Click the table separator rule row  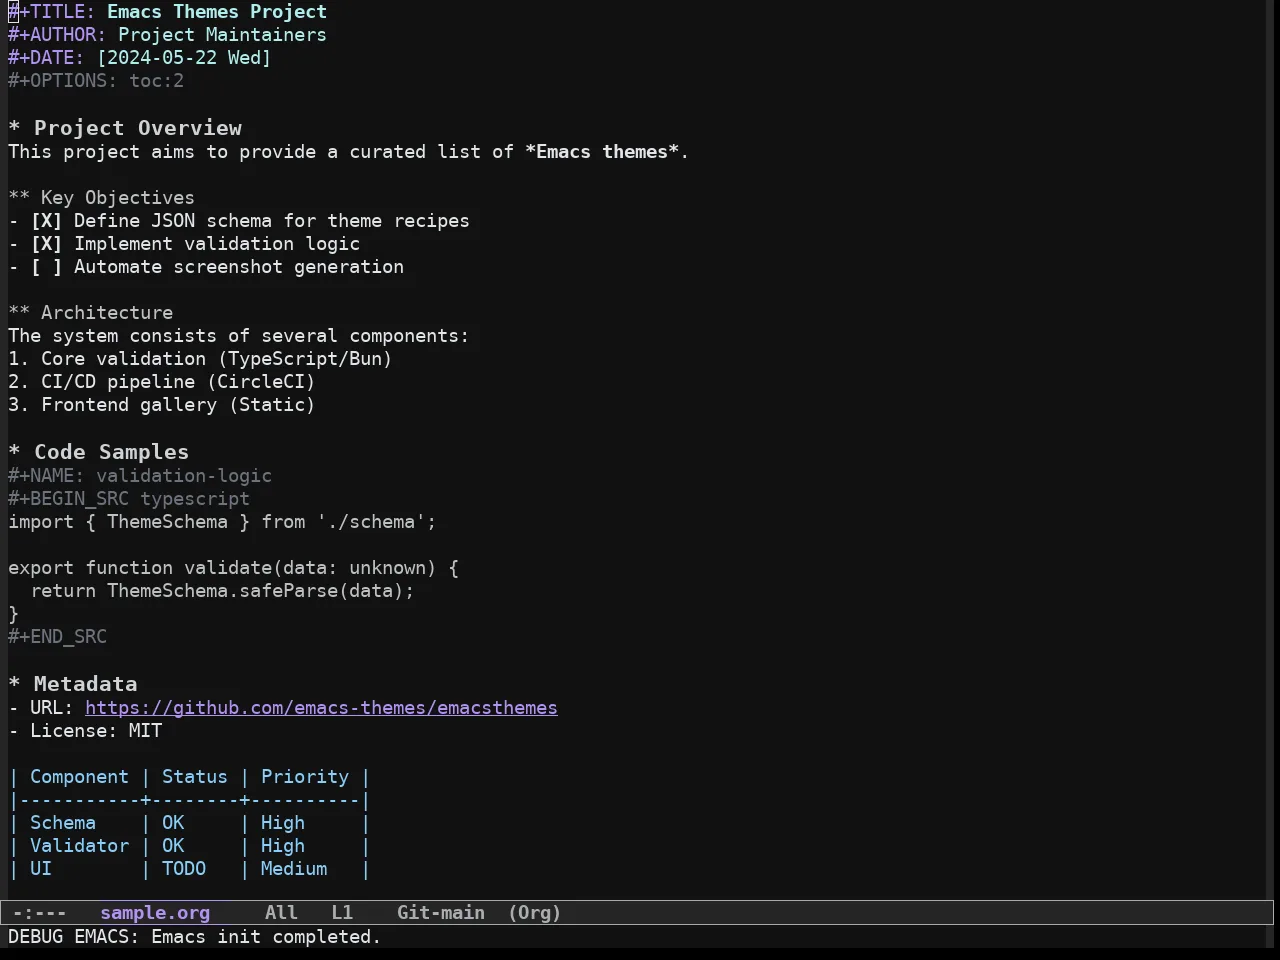click(189, 800)
